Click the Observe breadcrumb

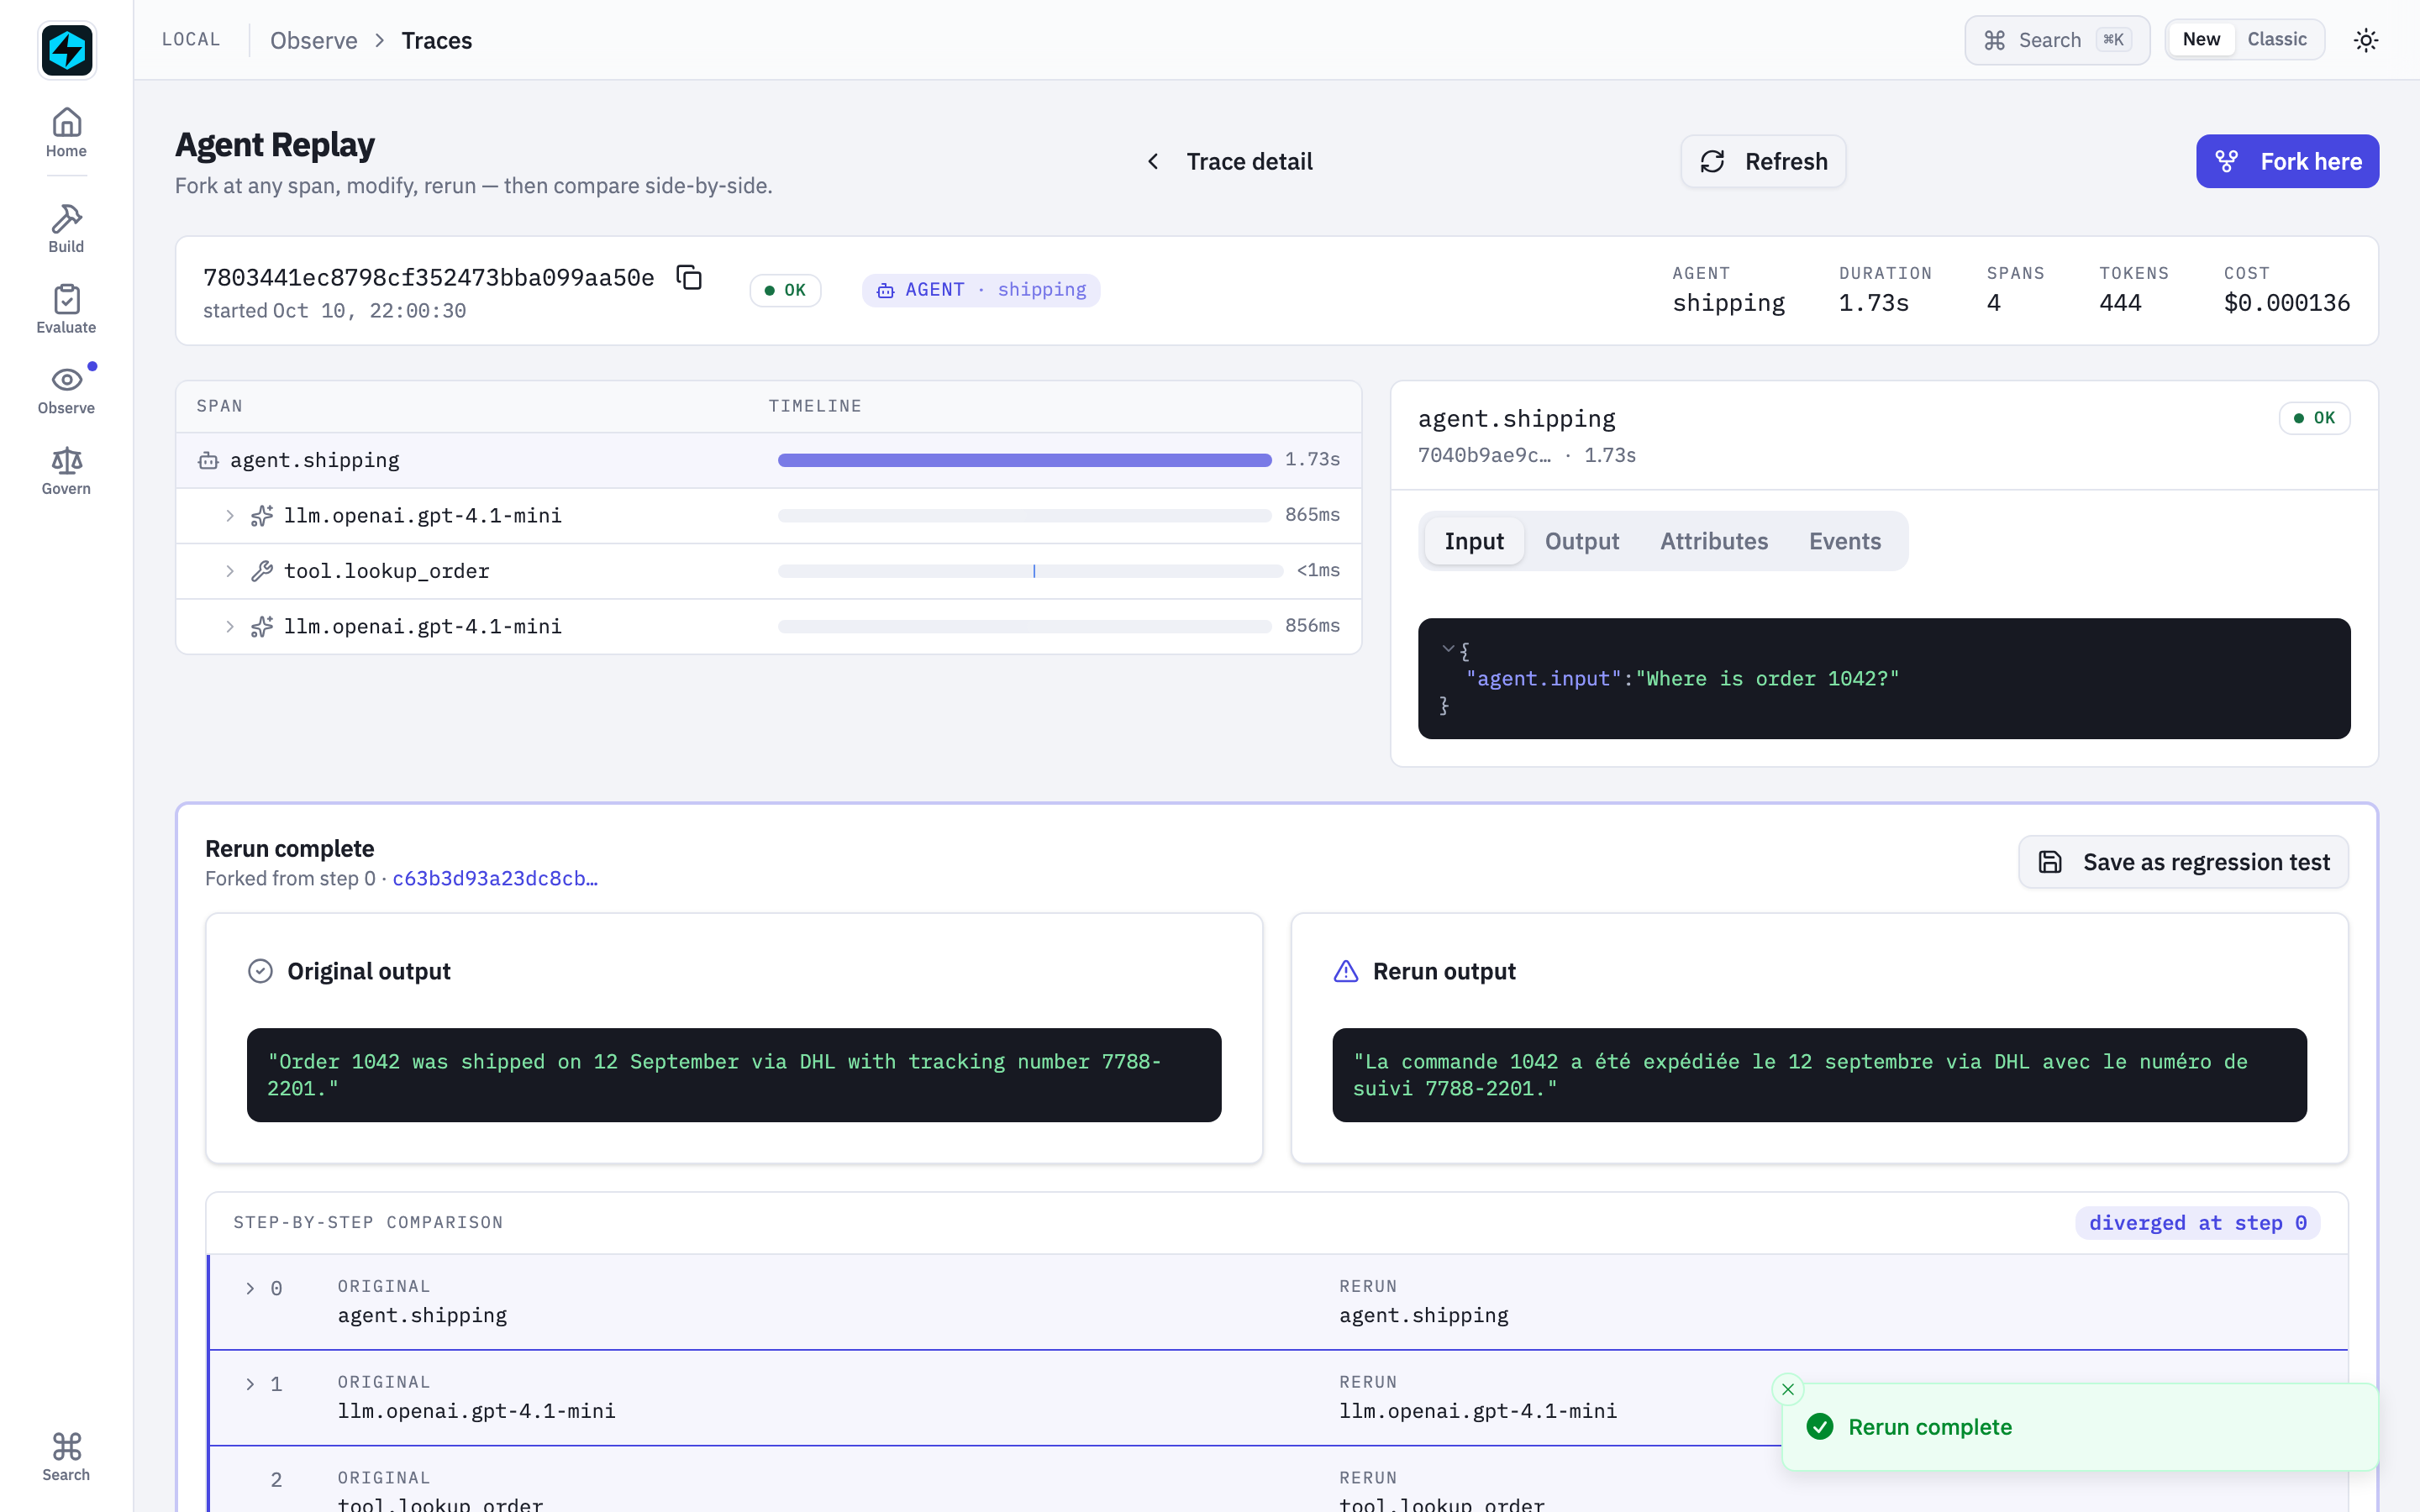coord(313,40)
